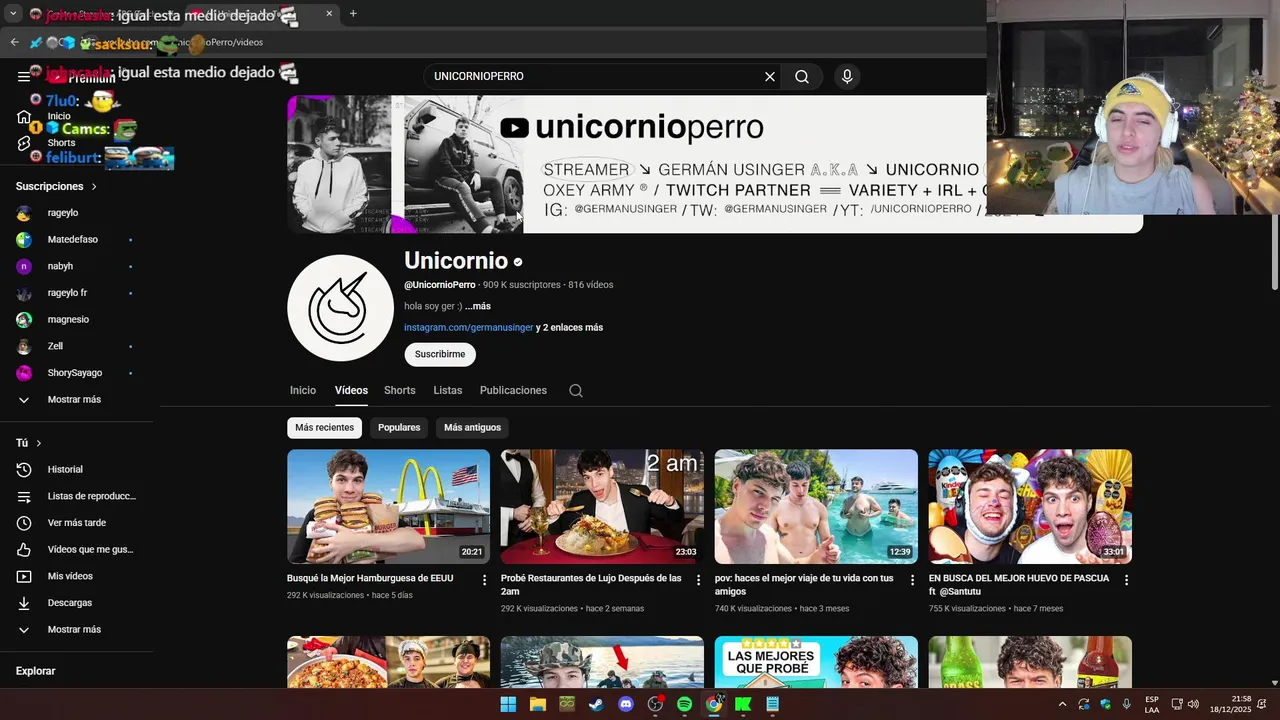Click the Unicornio channel avatar
The image size is (1280, 720).
coord(340,308)
